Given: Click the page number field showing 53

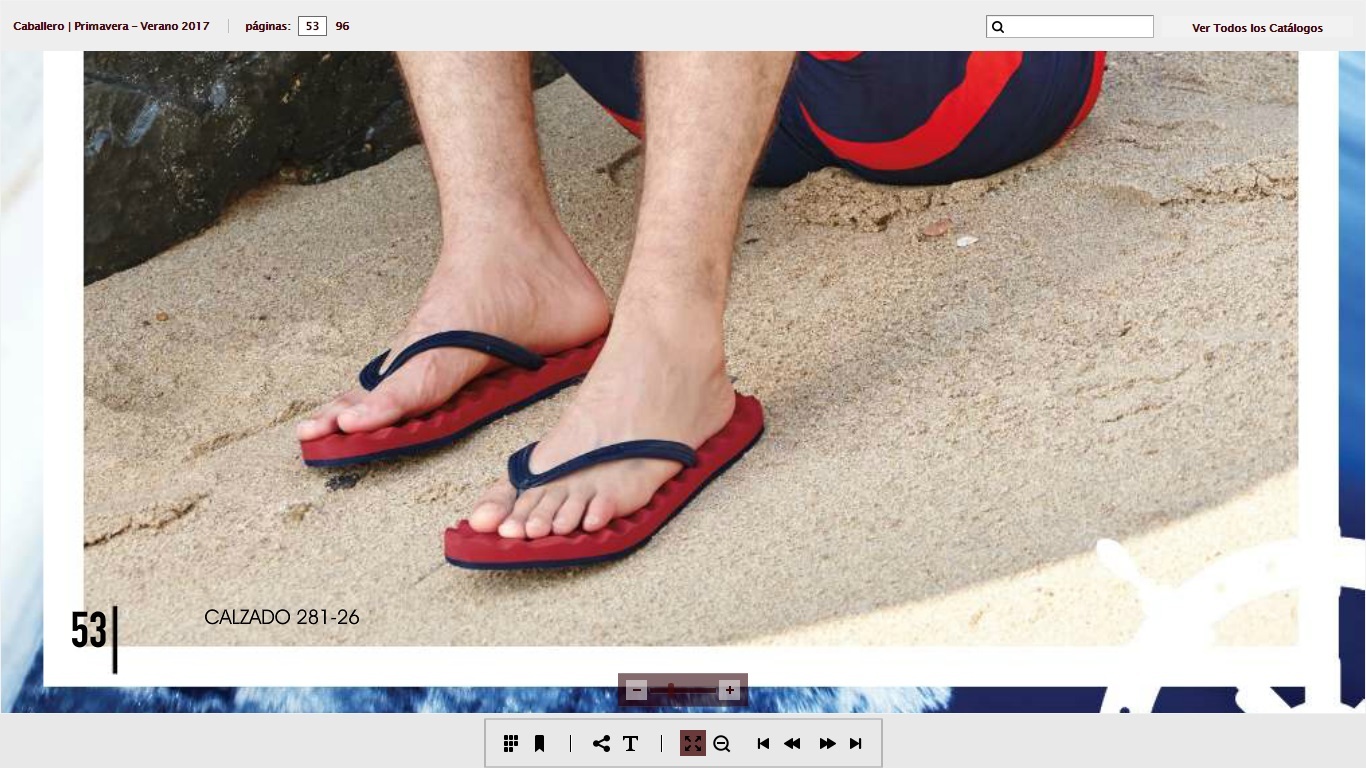Looking at the screenshot, I should tap(312, 26).
